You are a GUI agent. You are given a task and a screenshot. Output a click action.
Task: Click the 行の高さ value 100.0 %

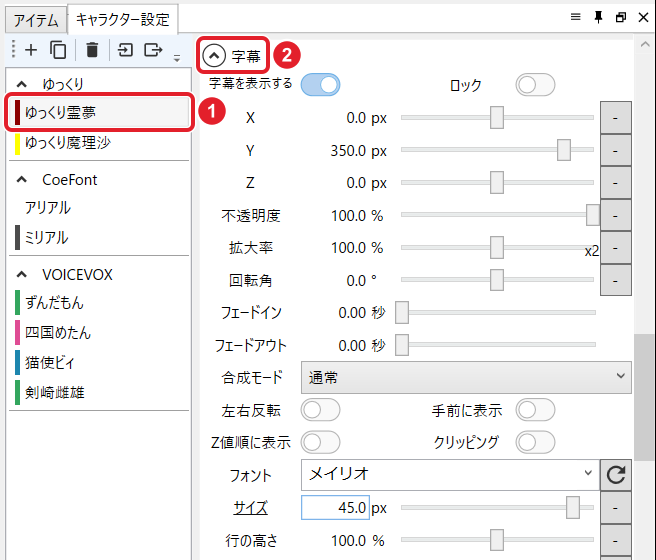point(358,540)
